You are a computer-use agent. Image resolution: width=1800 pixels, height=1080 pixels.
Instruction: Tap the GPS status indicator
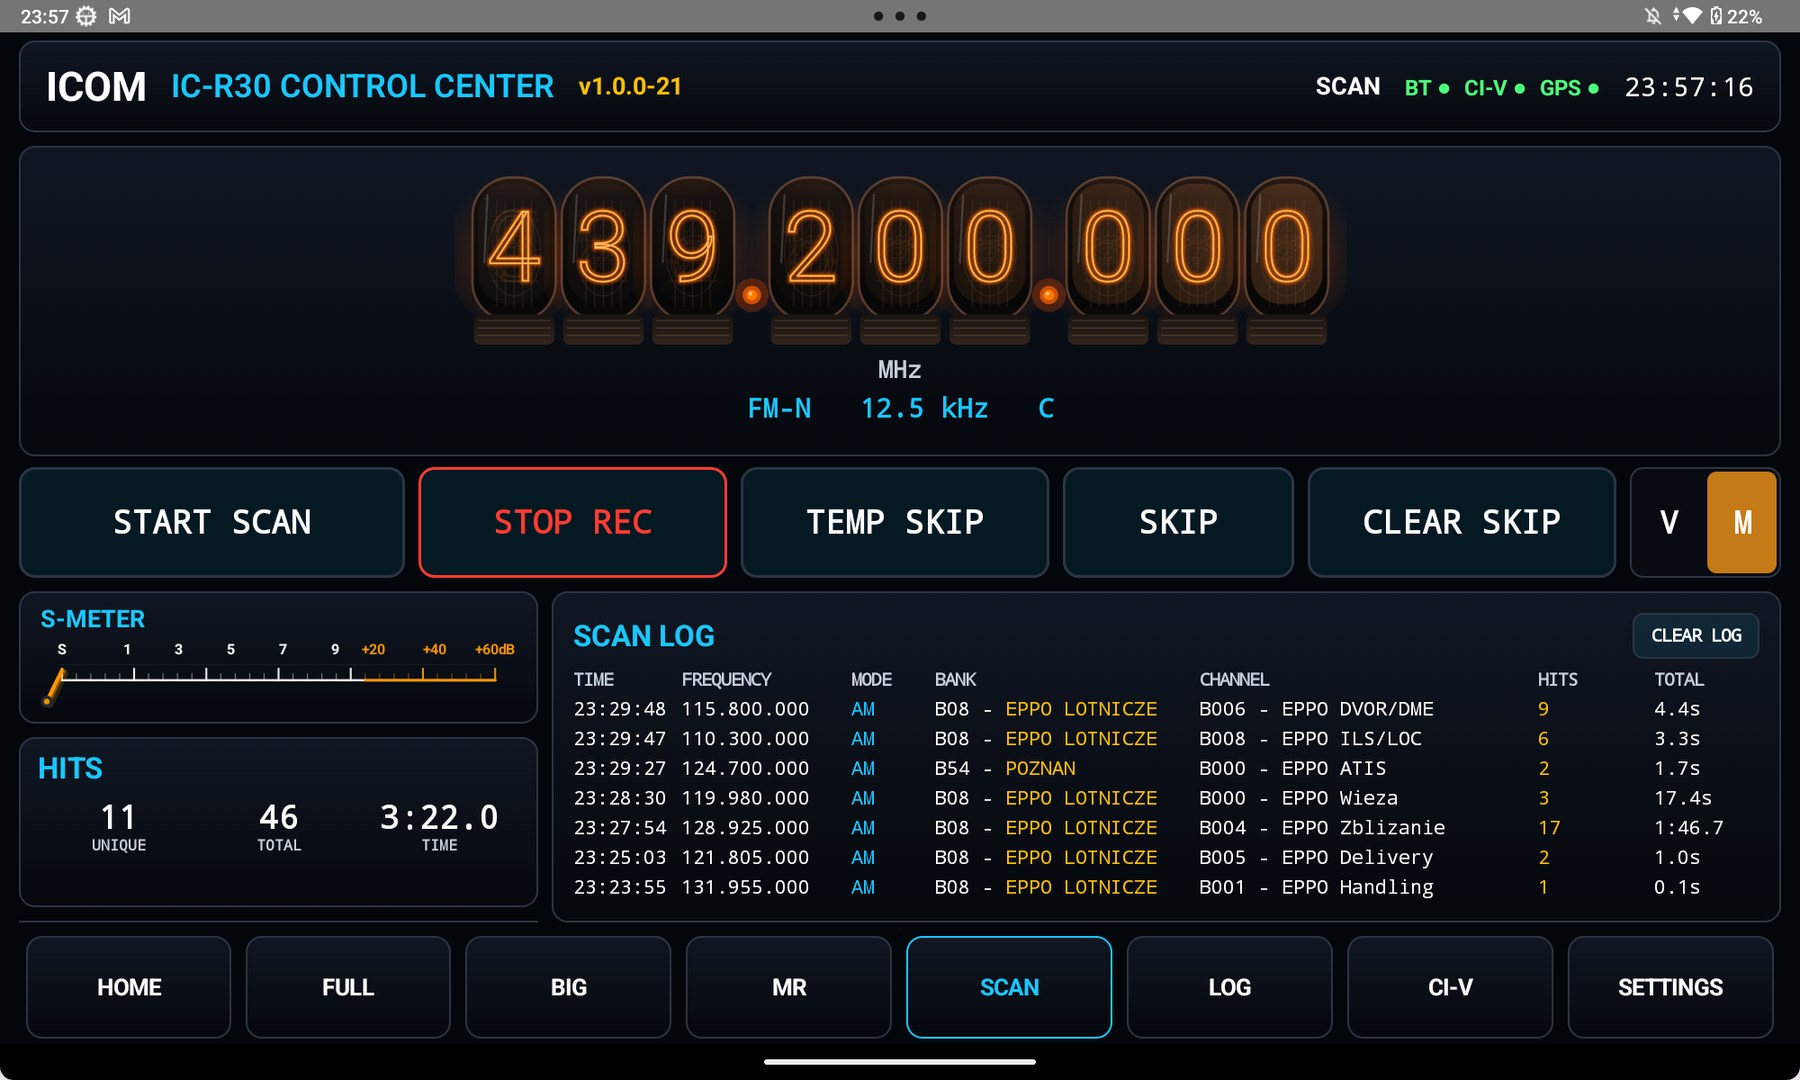click(1569, 88)
